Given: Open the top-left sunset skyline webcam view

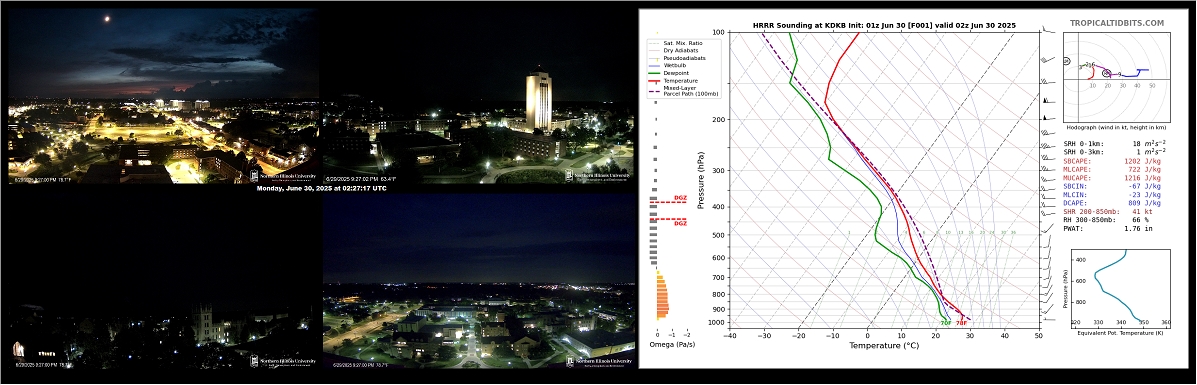Looking at the screenshot, I should pyautogui.click(x=163, y=96).
